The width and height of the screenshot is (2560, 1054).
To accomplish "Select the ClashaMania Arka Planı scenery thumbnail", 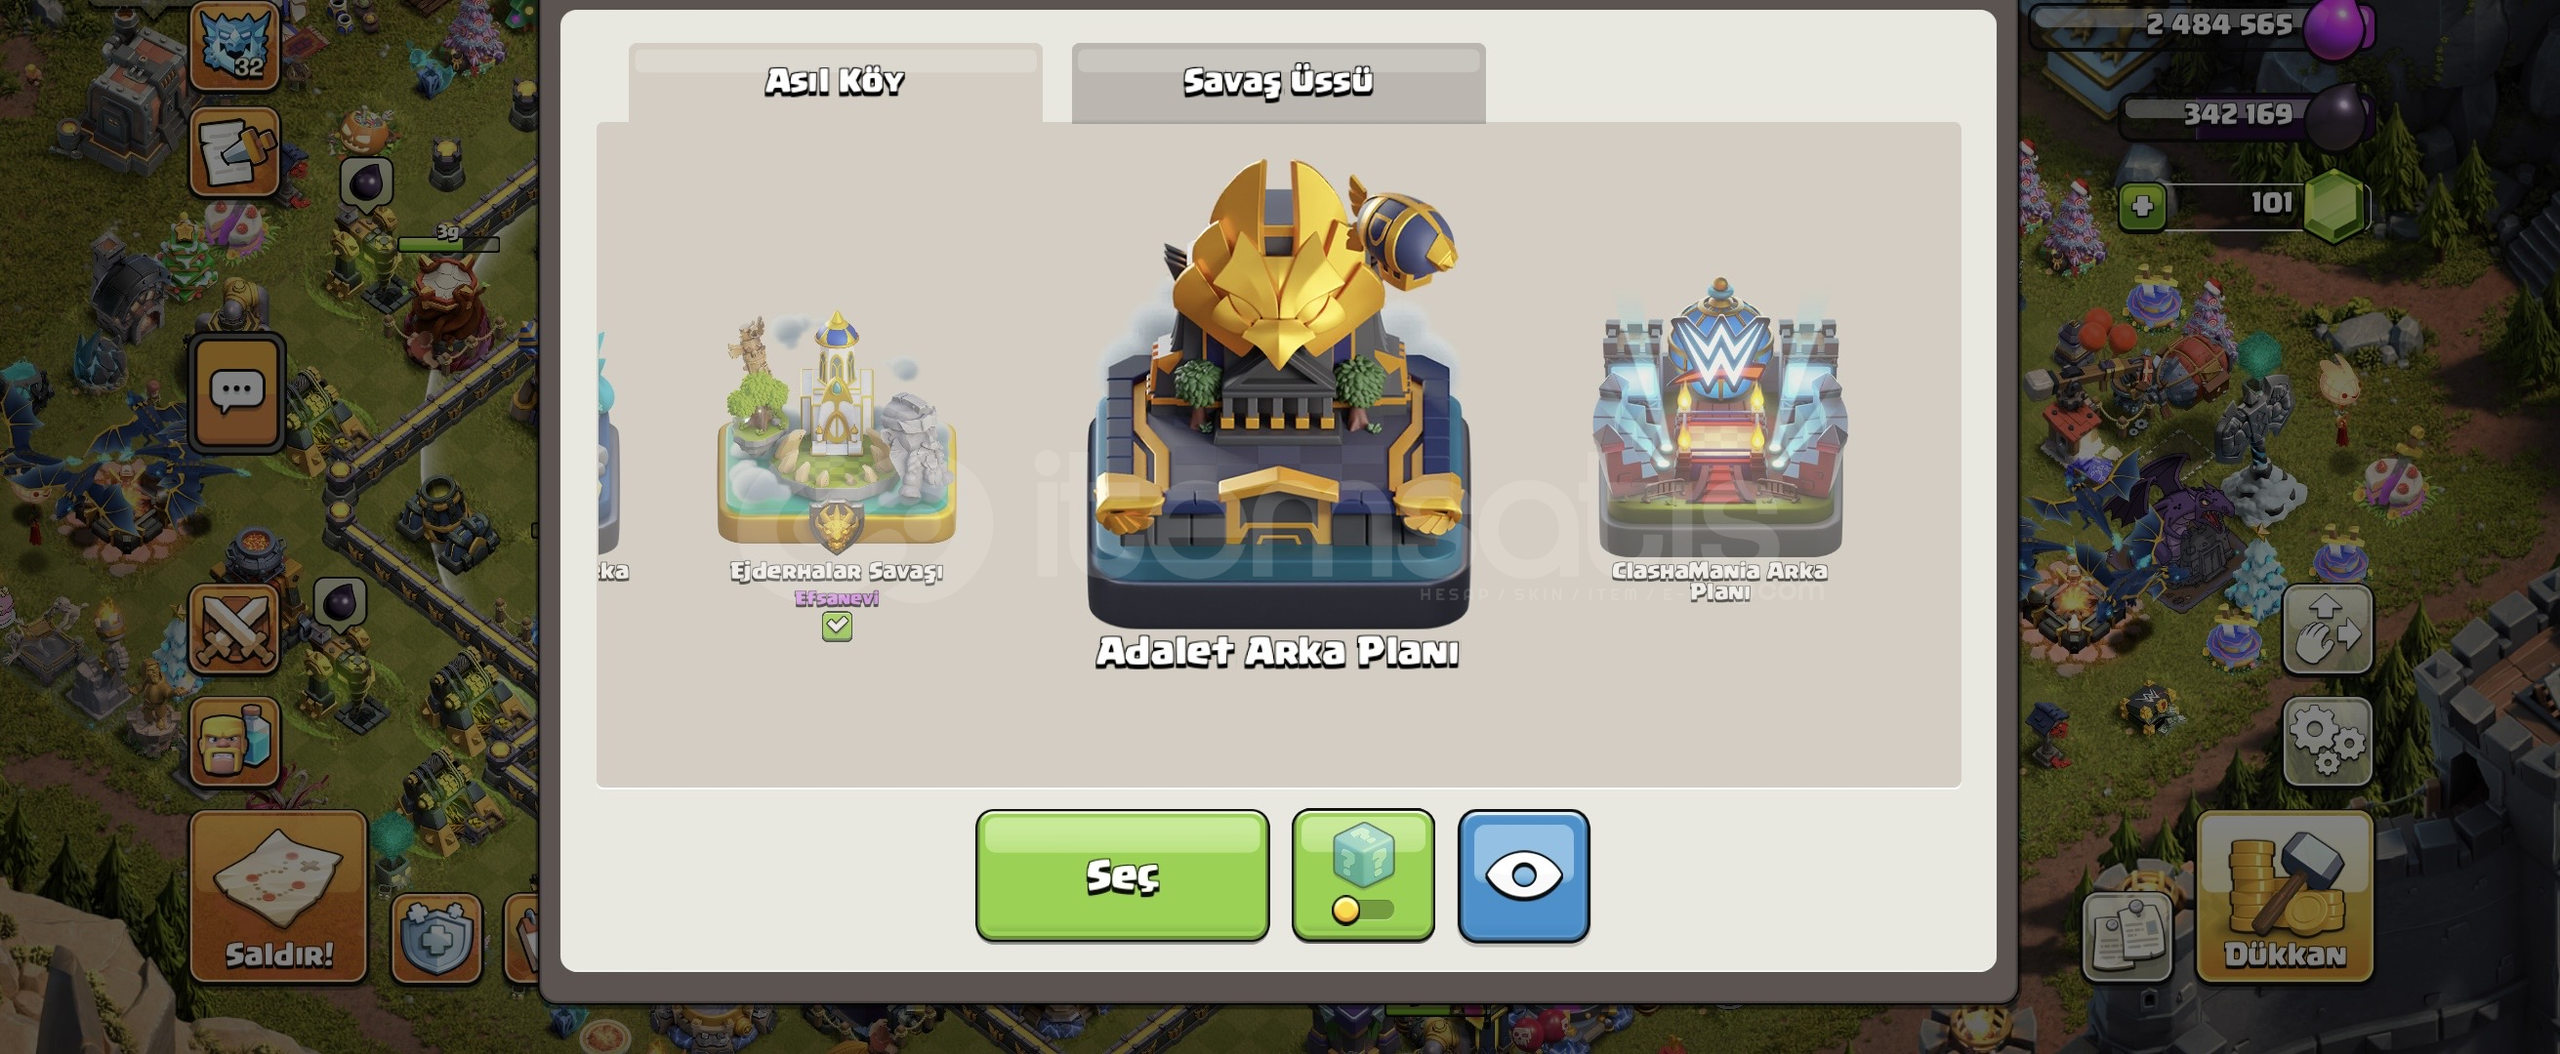I will pos(1720,440).
